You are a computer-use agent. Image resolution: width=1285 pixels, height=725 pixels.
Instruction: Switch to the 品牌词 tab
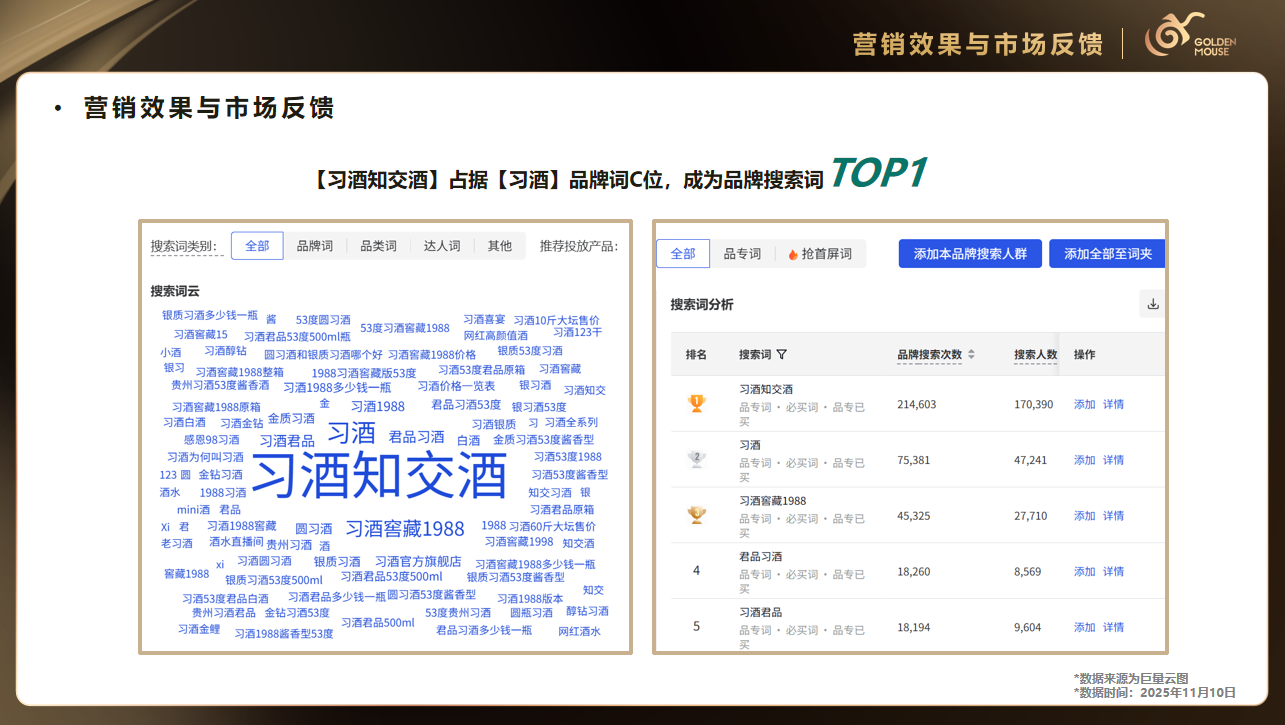click(315, 246)
